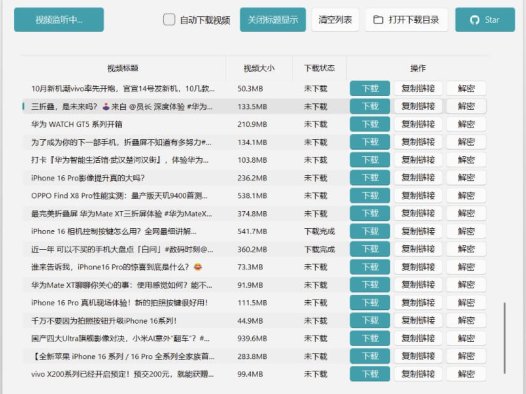Decrypt the 44.9MB 千万不要 video

[x=466, y=321]
